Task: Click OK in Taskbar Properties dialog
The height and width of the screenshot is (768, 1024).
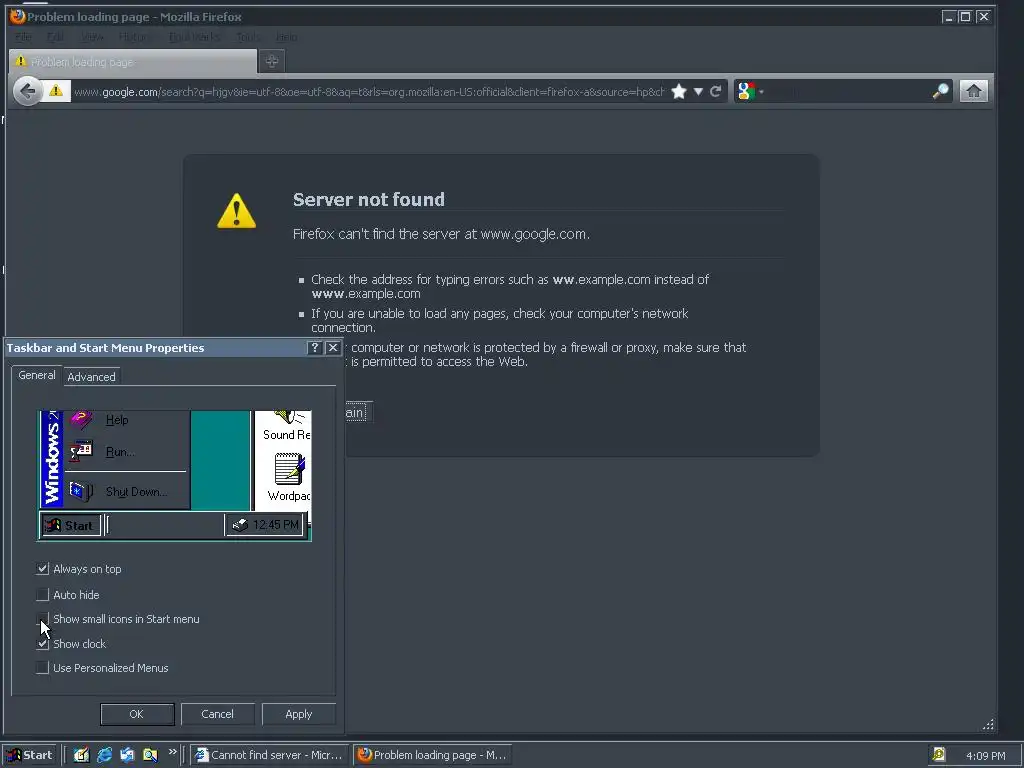Action: click(x=137, y=714)
